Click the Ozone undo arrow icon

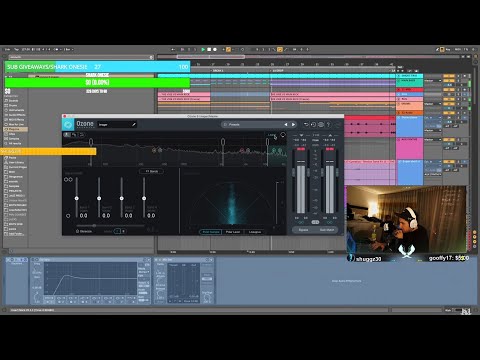306,124
